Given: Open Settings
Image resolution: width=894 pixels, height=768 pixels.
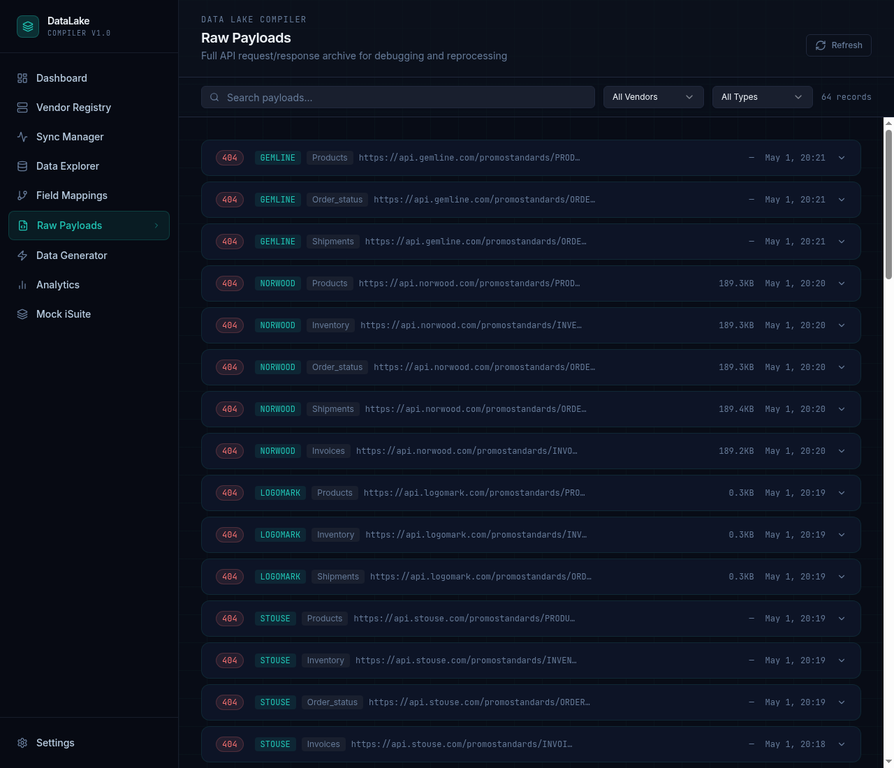Looking at the screenshot, I should [x=89, y=743].
